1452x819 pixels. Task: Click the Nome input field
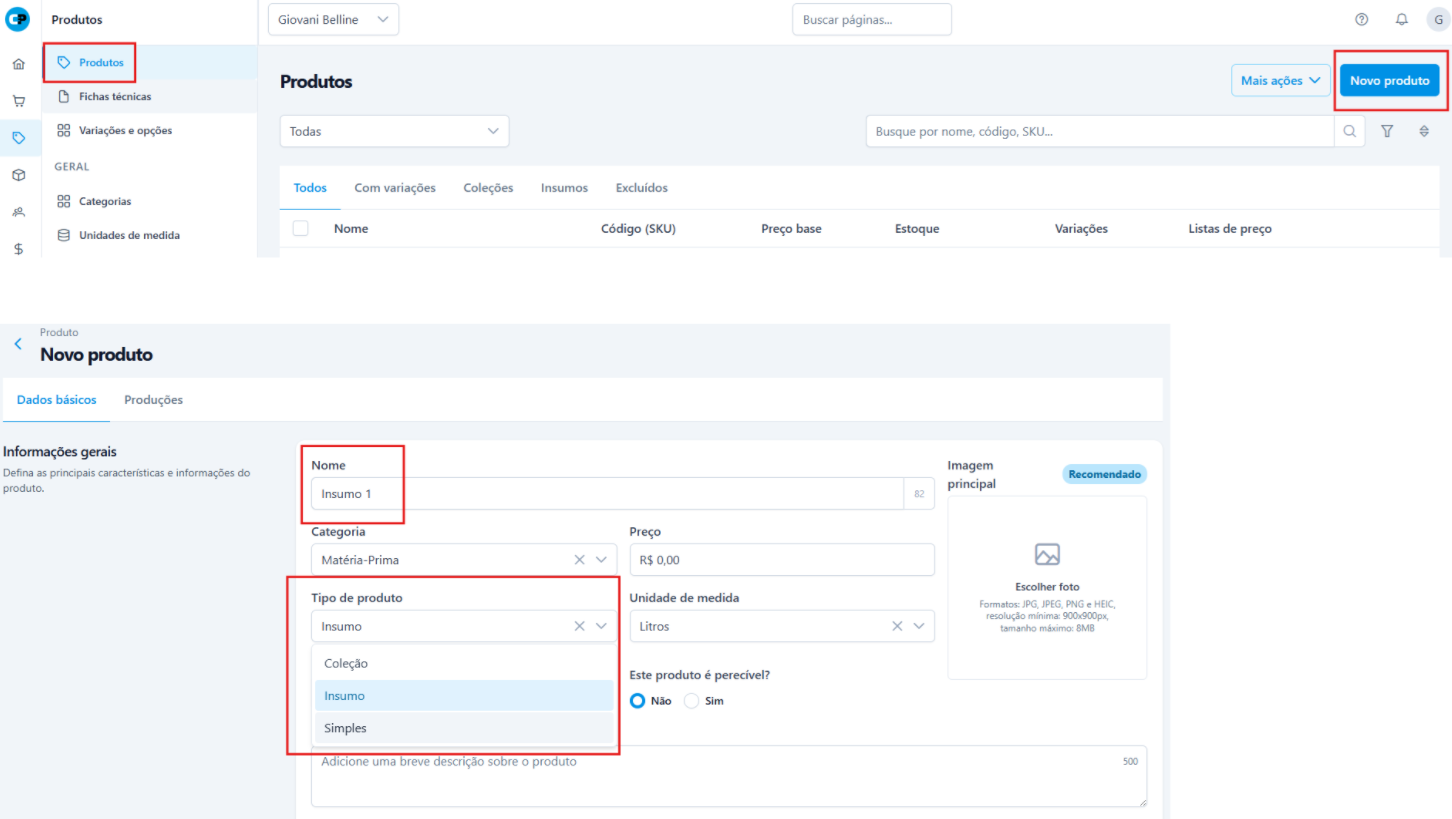[606, 494]
